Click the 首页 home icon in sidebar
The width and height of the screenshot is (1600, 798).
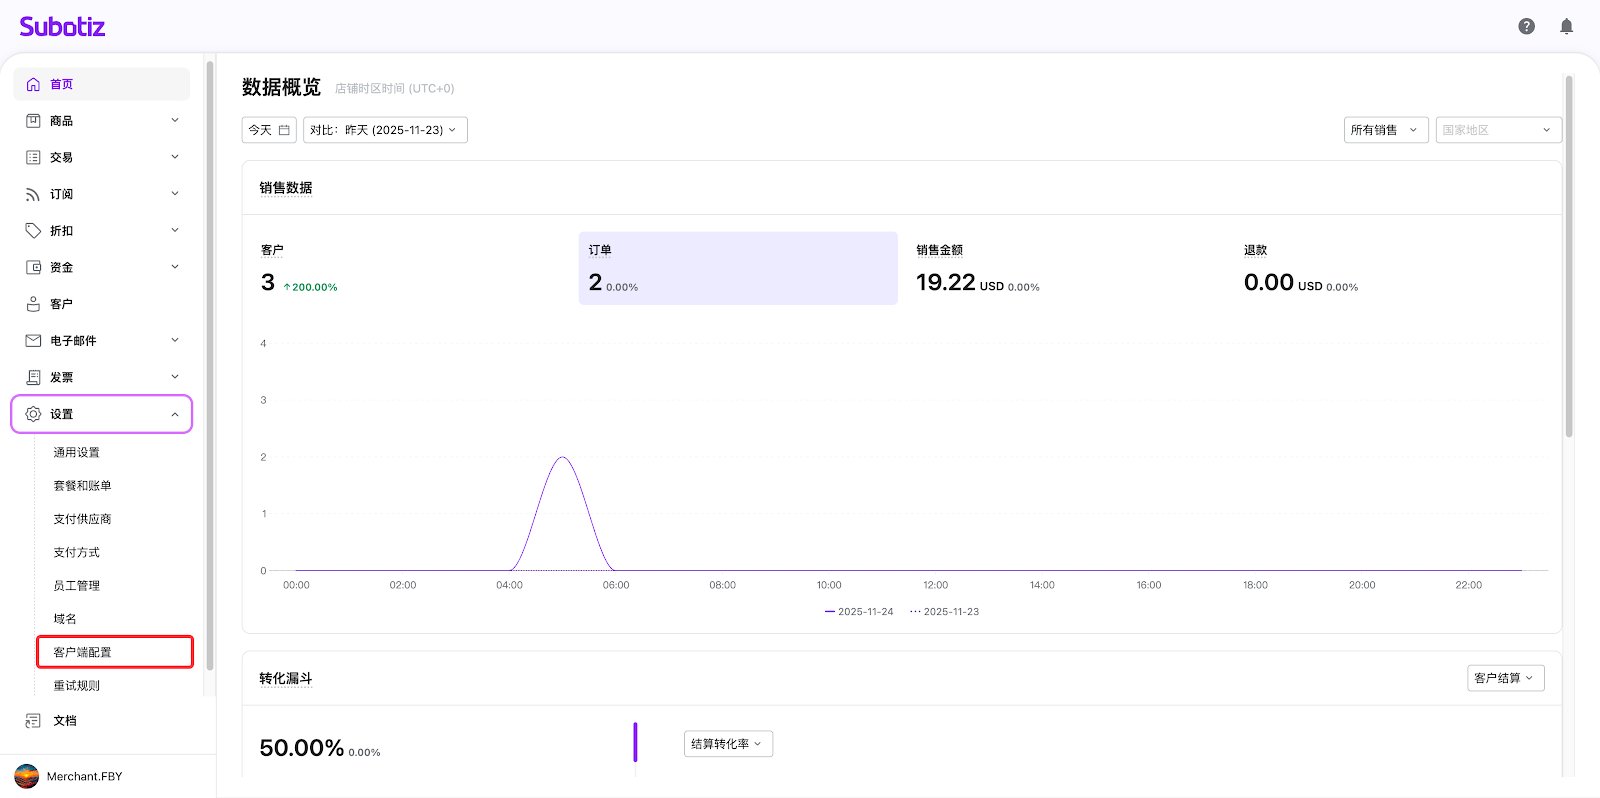click(33, 84)
